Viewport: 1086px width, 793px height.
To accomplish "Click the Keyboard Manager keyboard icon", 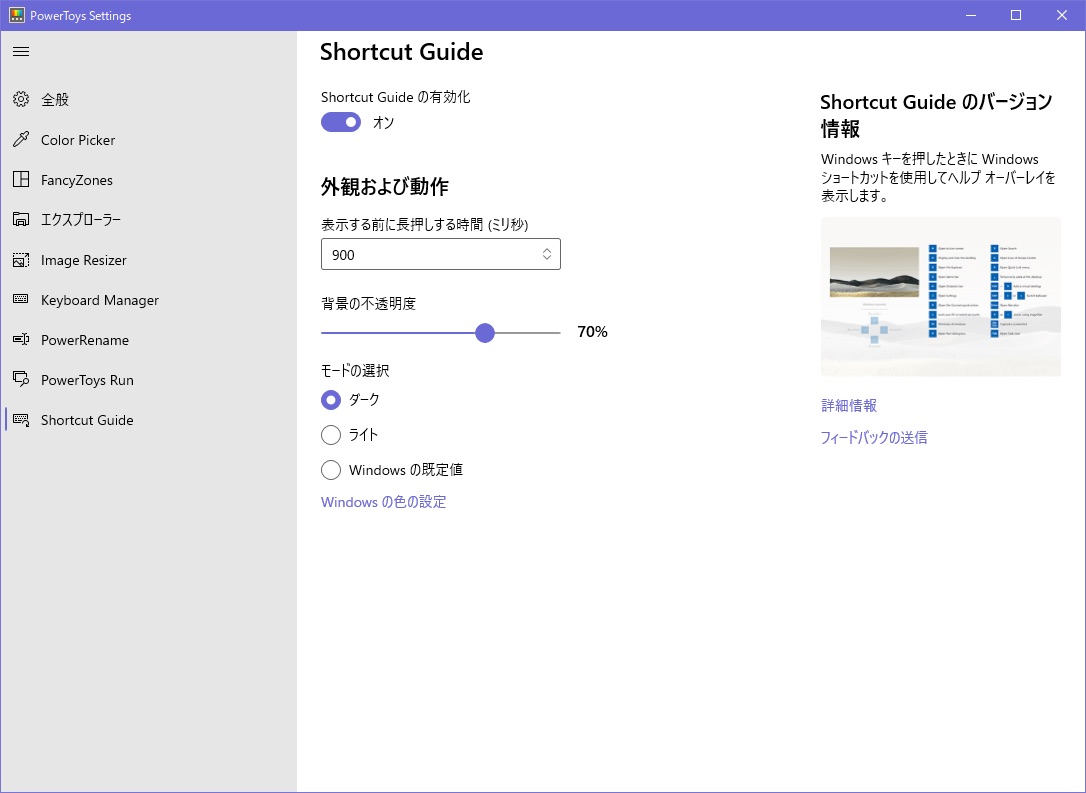I will [x=21, y=300].
